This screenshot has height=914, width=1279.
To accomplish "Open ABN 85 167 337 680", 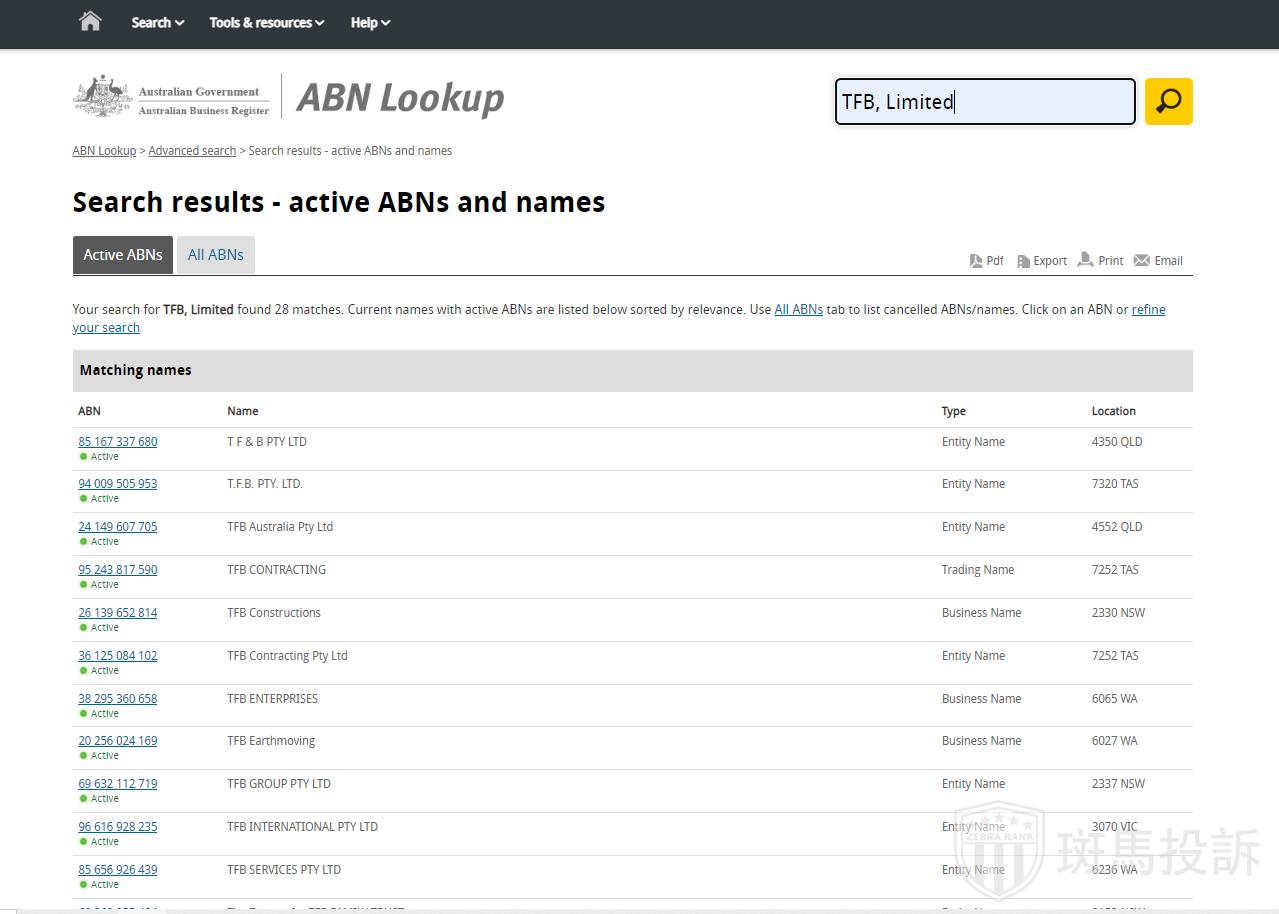I will point(118,442).
